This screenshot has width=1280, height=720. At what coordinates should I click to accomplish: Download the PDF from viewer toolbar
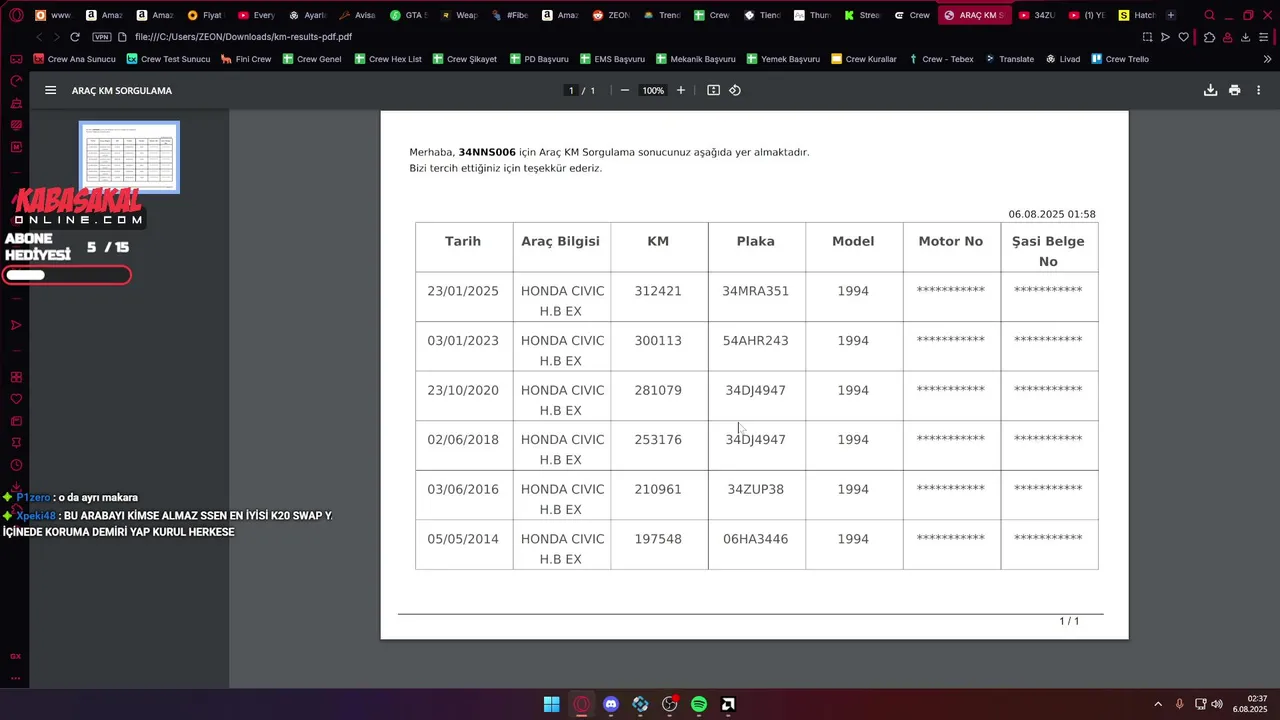(1210, 90)
